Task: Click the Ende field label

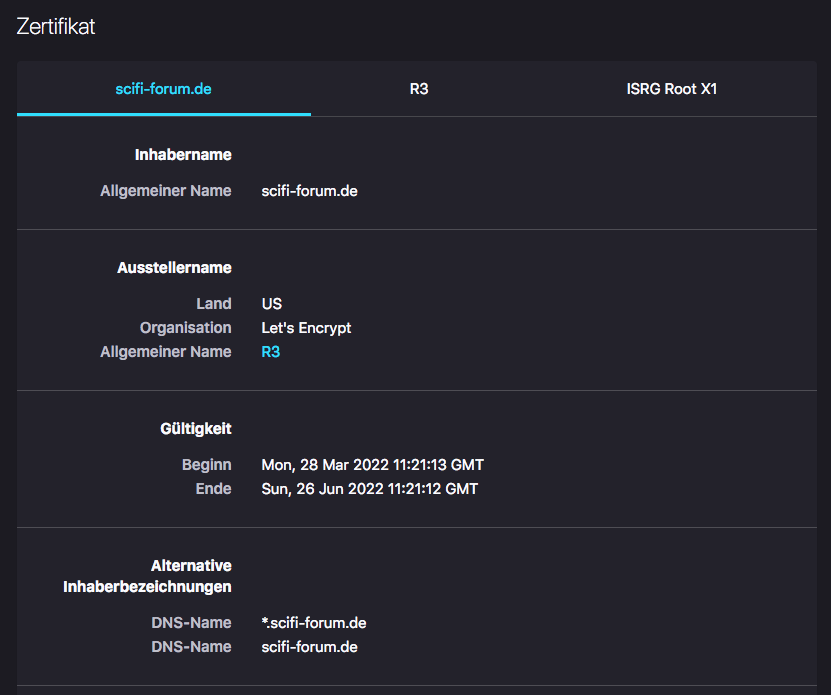Action: click(213, 489)
